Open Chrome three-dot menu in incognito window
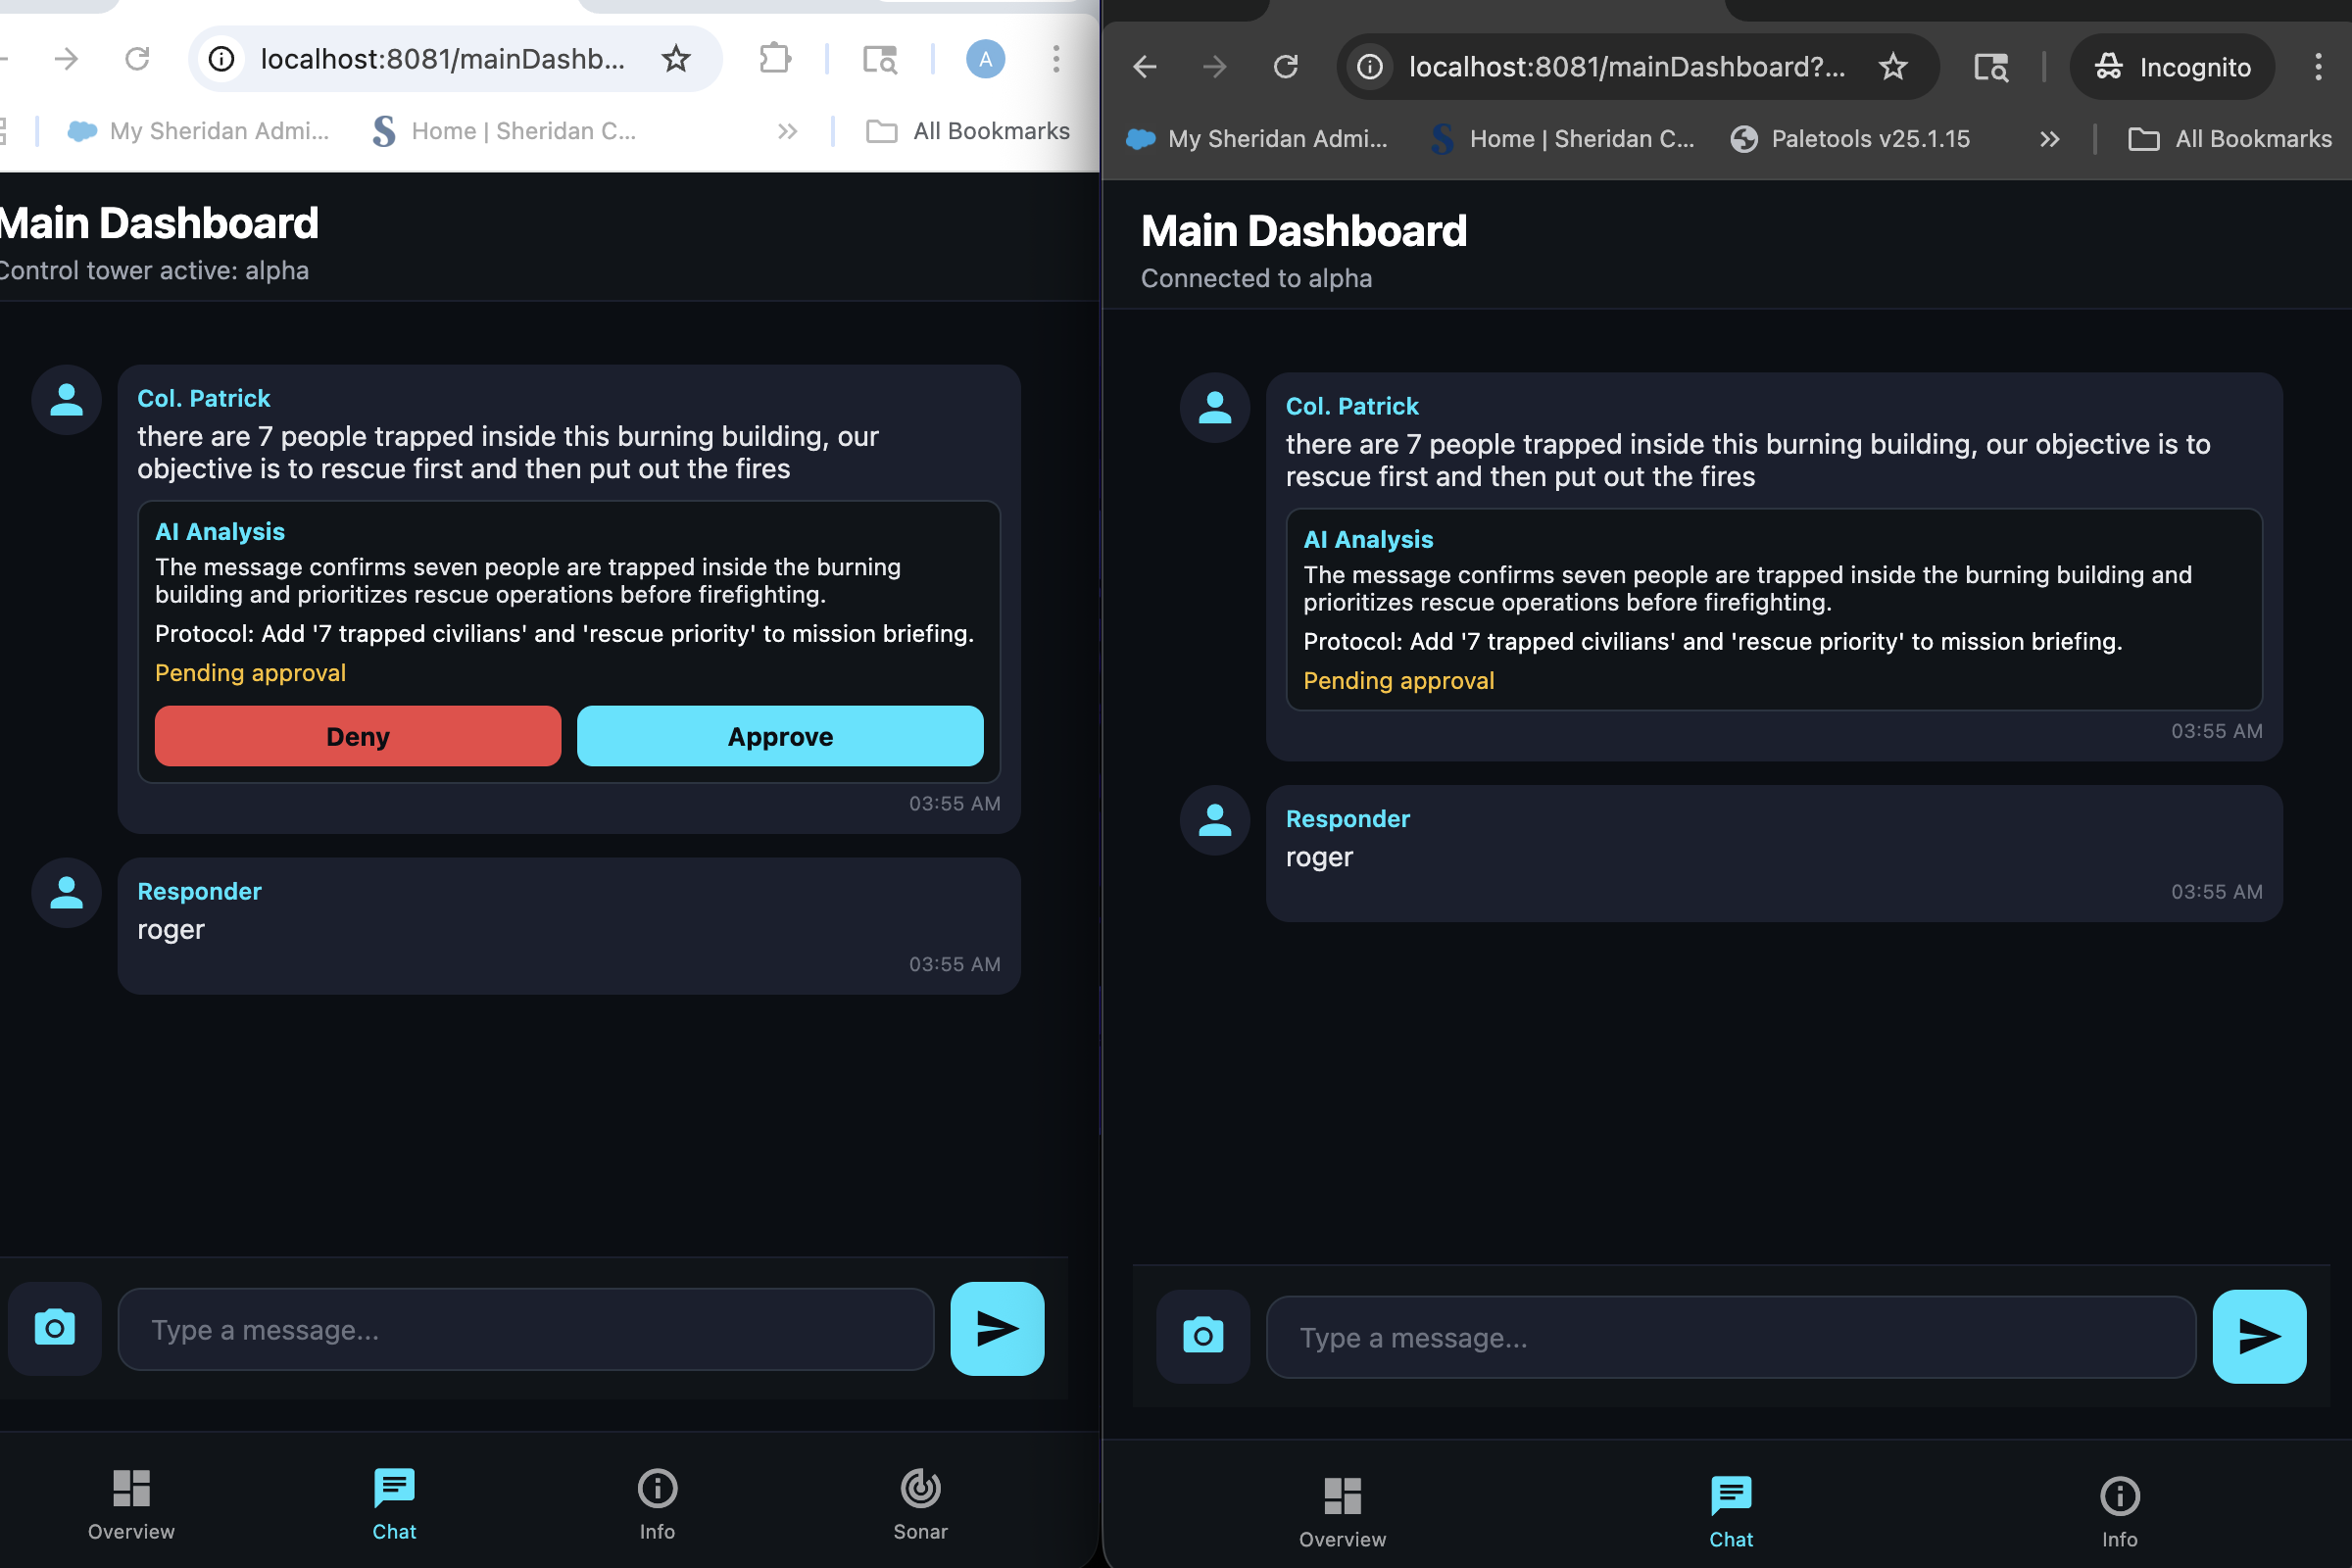2352x1568 pixels. pos(2317,67)
